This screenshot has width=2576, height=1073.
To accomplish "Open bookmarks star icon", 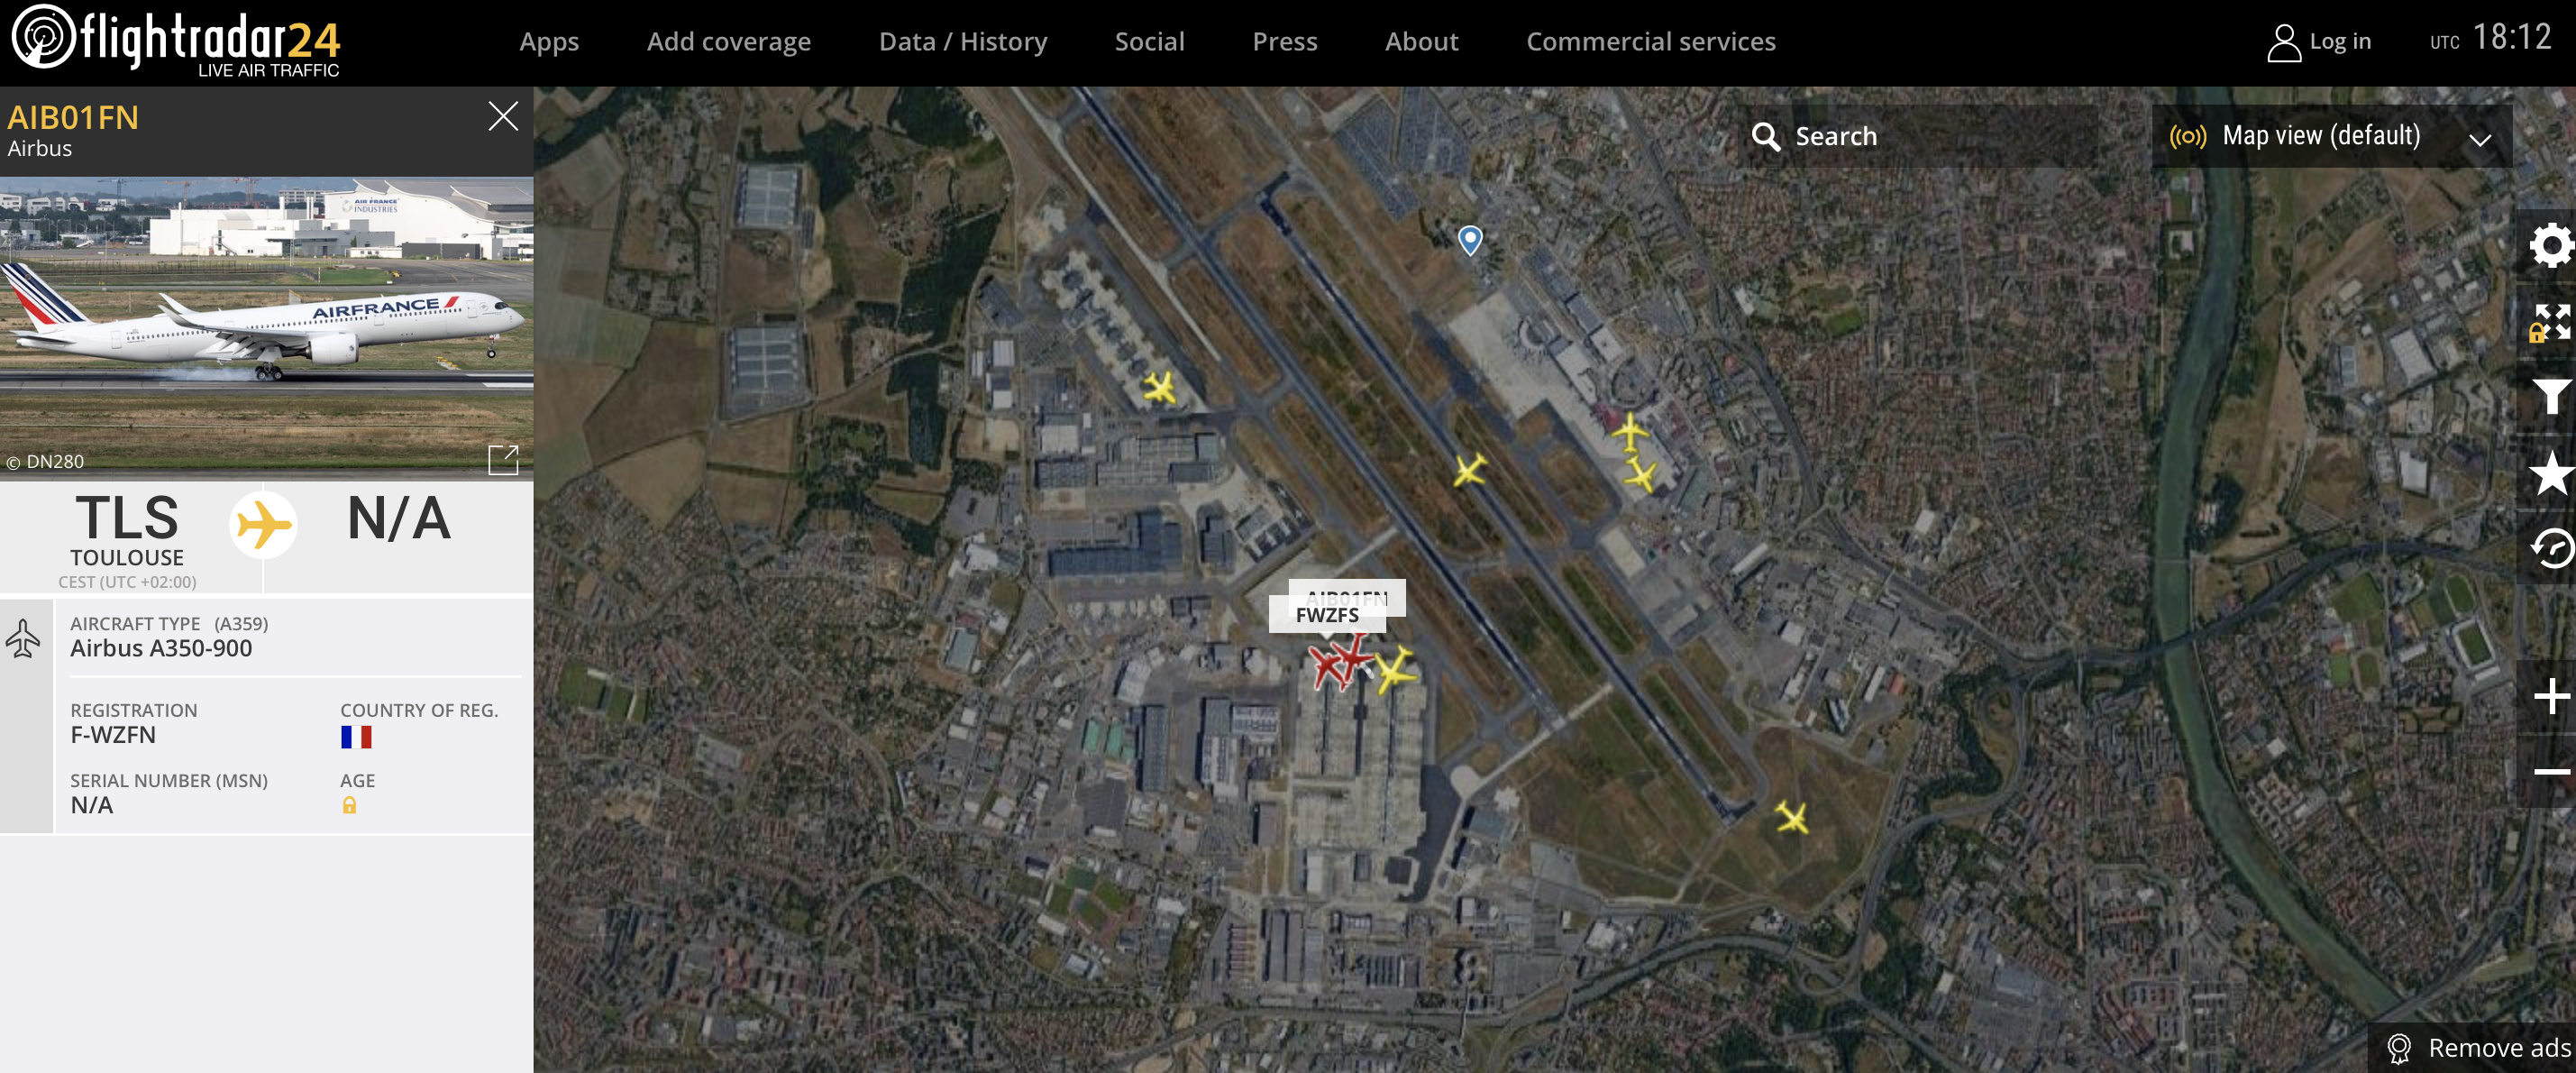I will point(2551,473).
